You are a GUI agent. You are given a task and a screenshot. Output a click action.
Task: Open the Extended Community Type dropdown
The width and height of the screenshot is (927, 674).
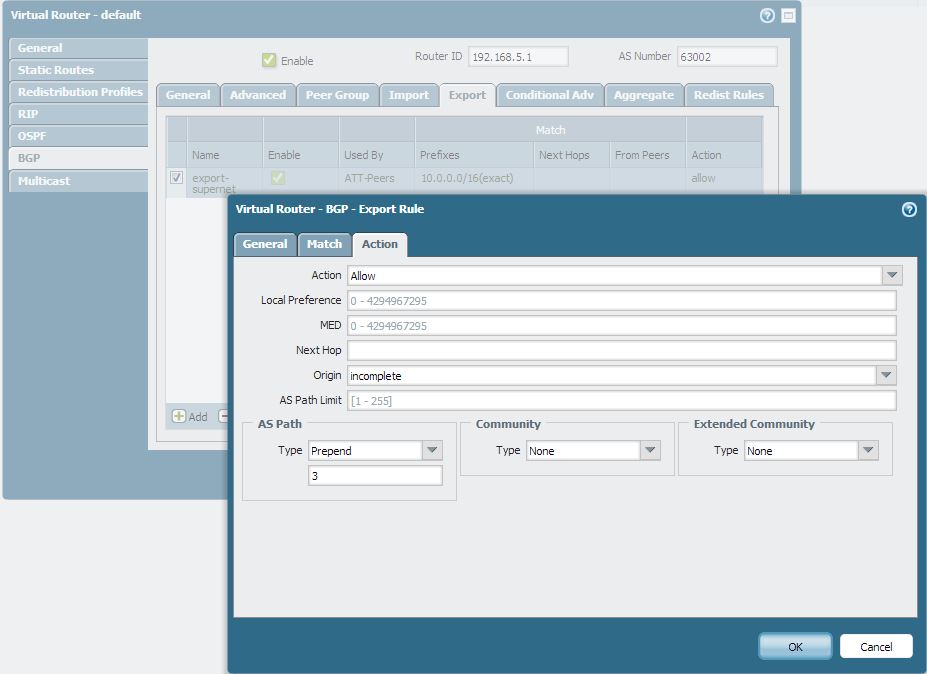[868, 451]
